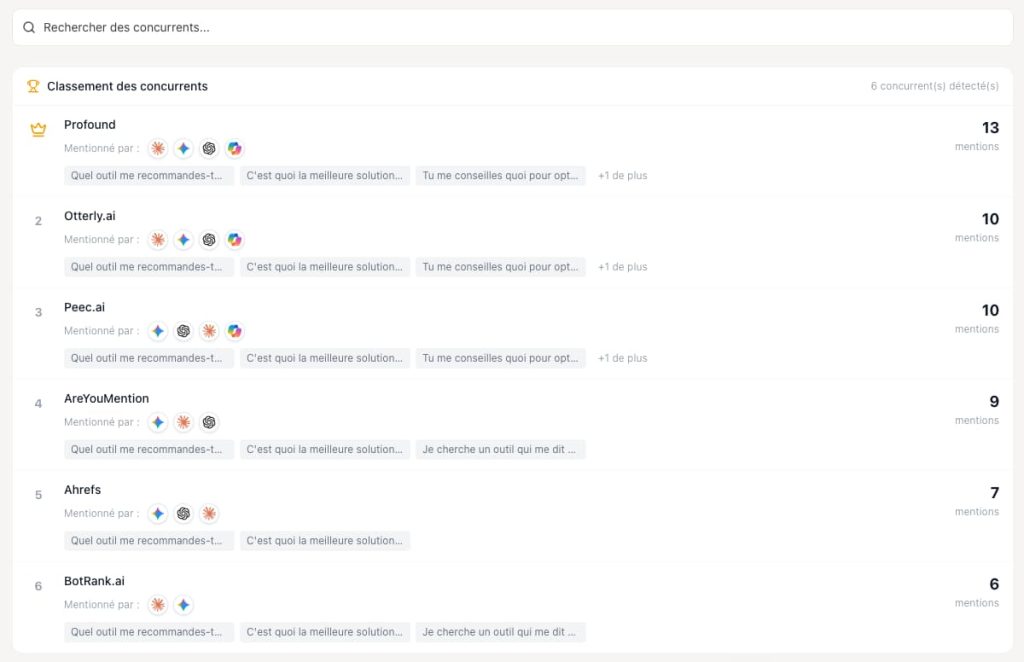Click AreYouMention's 9 mentions count

994,402
